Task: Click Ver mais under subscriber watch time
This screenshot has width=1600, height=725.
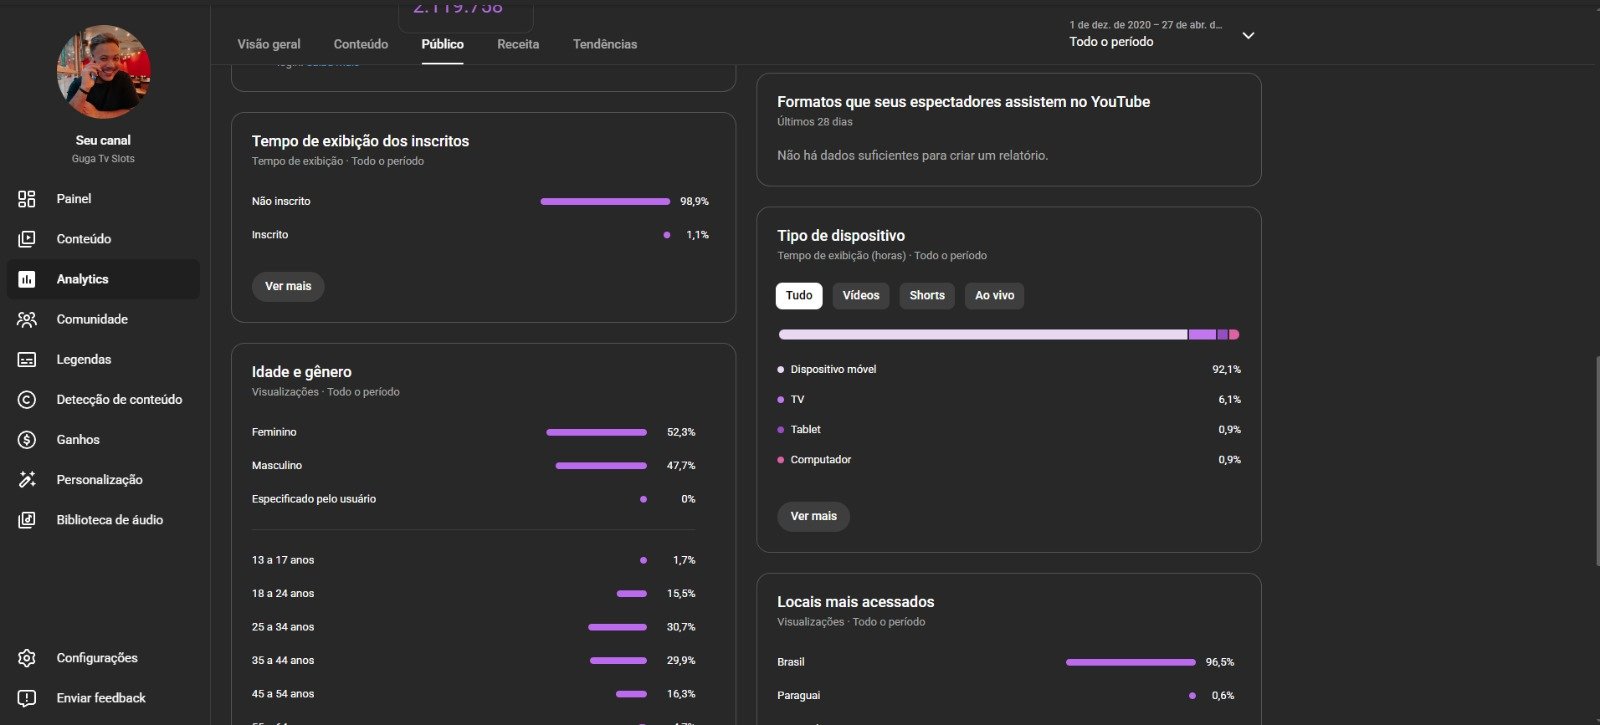Action: tap(288, 286)
